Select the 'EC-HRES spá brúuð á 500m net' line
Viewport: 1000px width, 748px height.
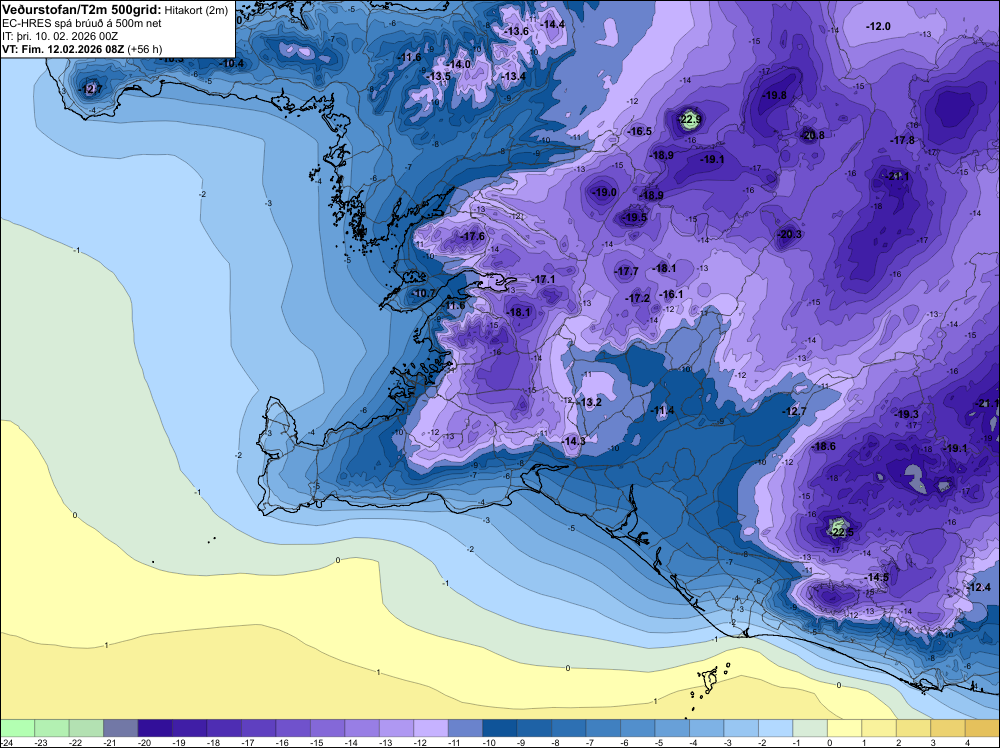click(82, 24)
